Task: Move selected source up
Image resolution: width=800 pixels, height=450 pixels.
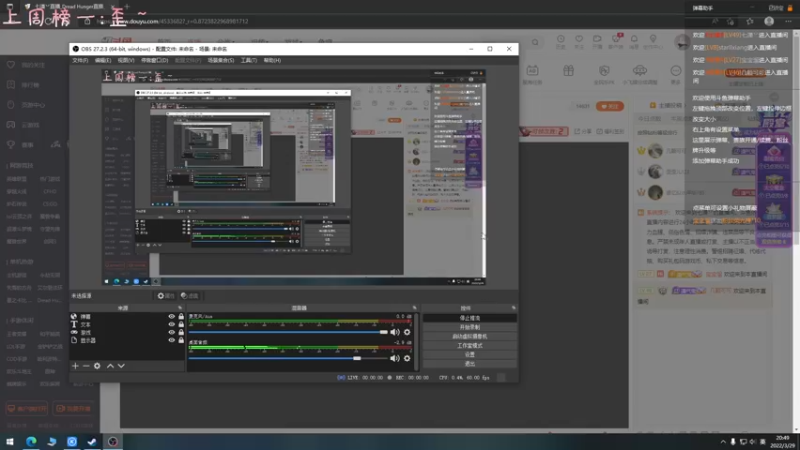Action: [110, 366]
